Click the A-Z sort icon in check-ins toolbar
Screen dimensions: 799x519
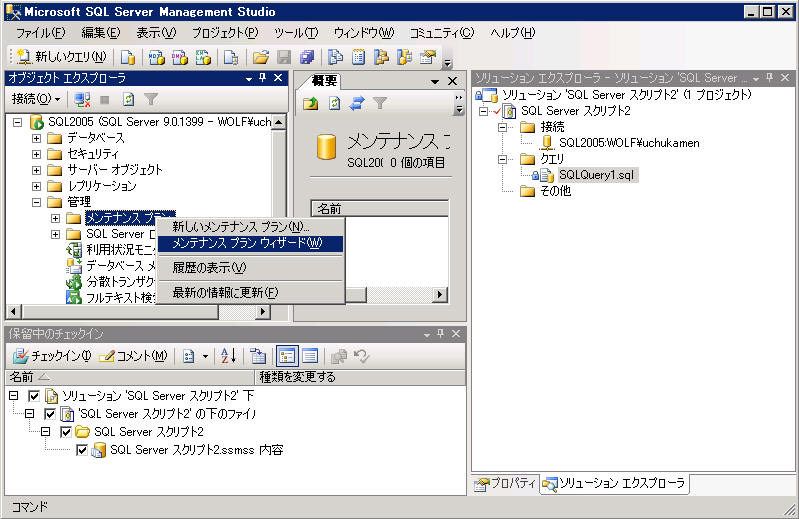[228, 356]
